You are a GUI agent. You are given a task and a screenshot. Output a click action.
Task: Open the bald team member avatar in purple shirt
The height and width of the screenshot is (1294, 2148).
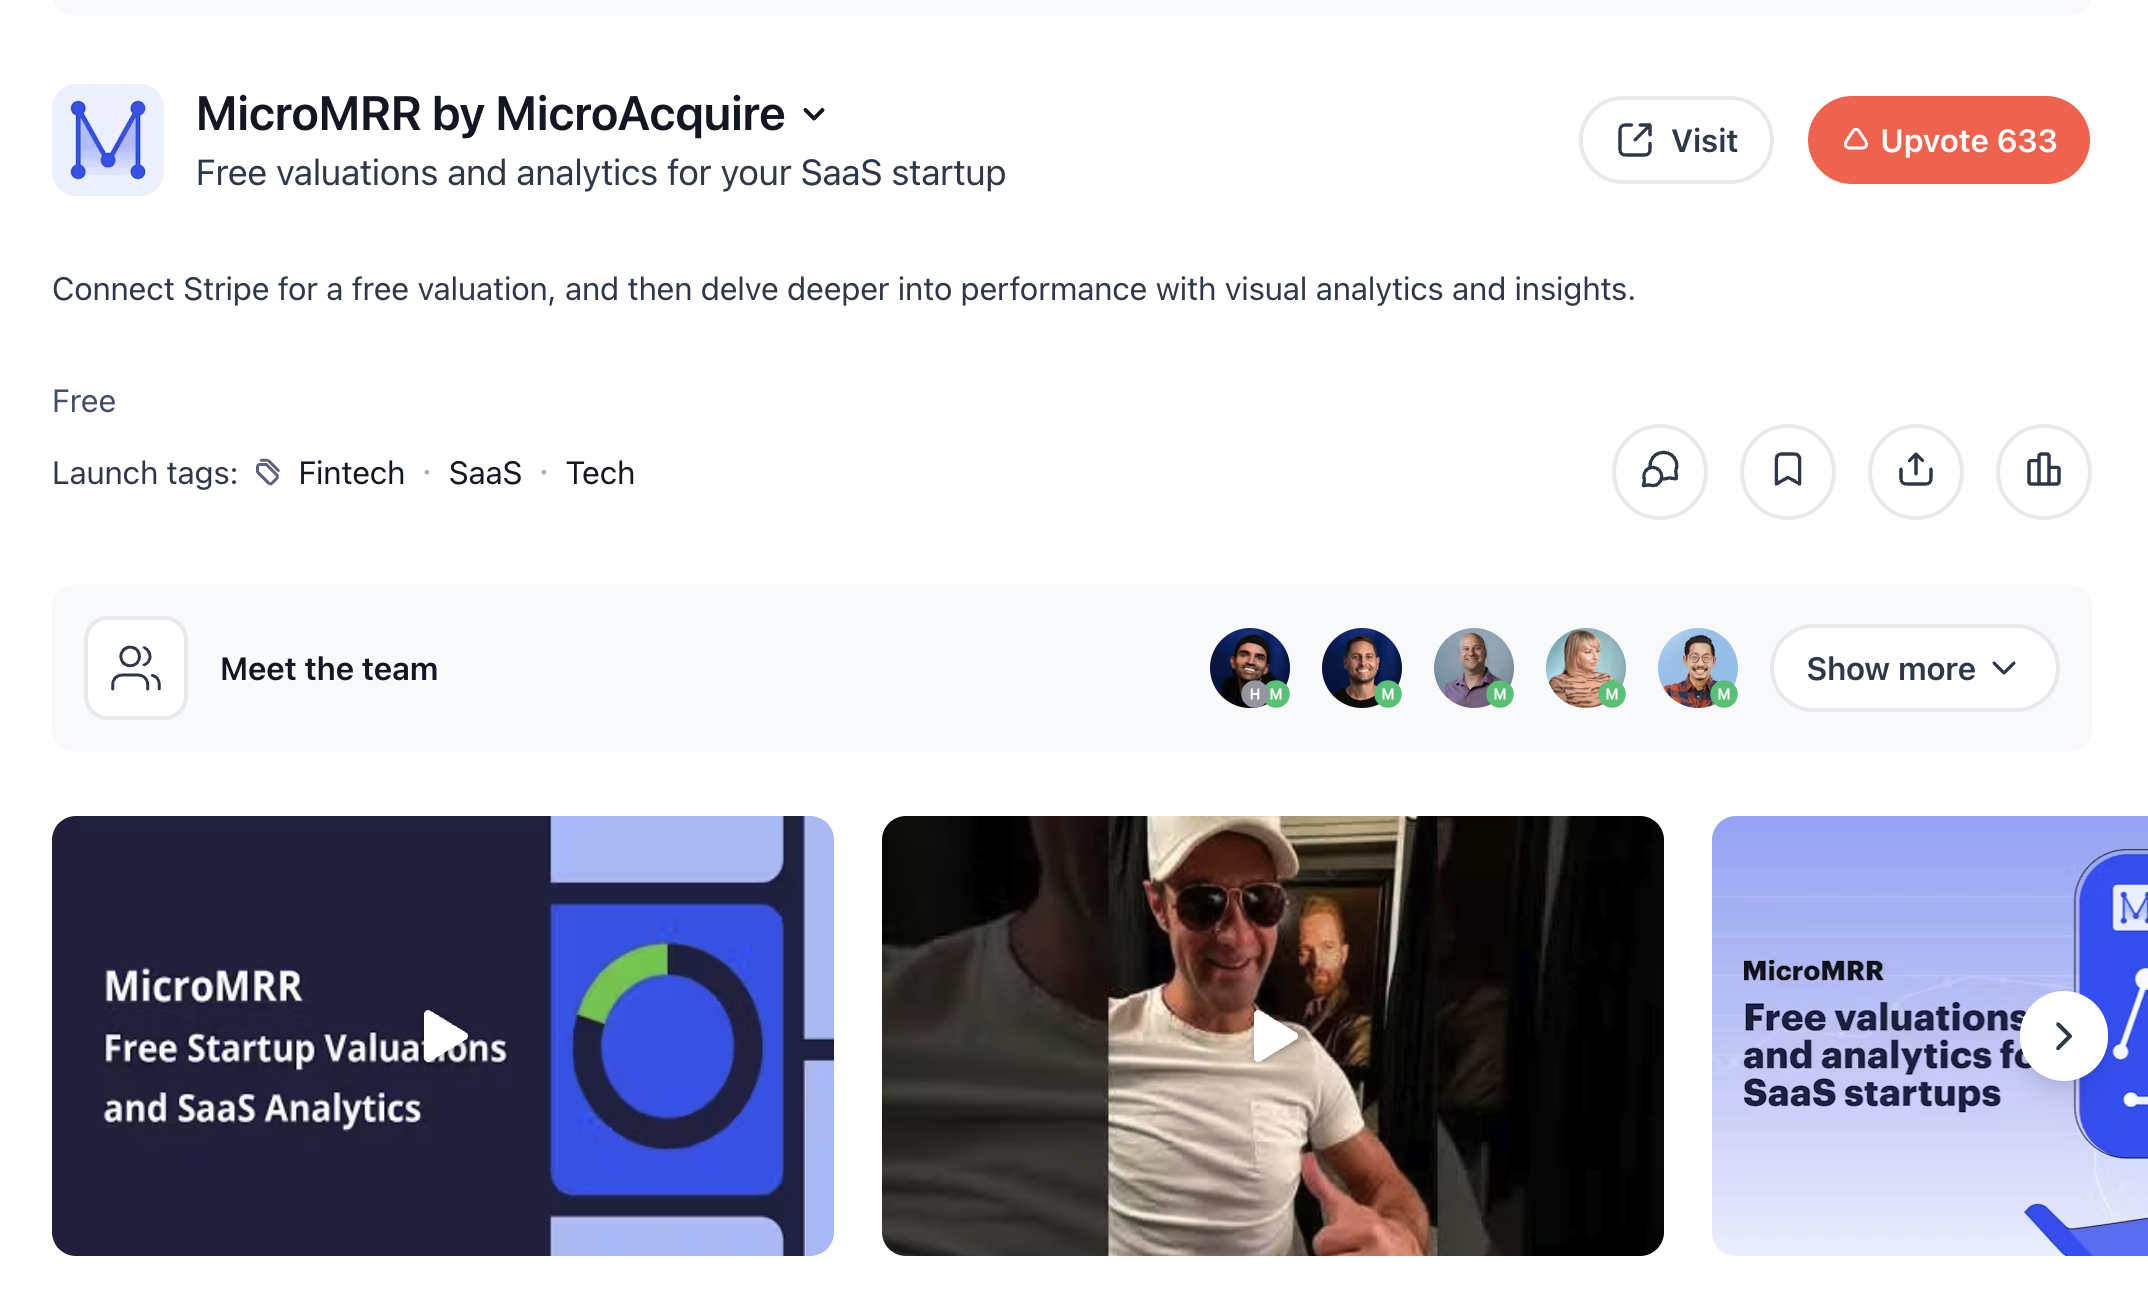coord(1474,668)
